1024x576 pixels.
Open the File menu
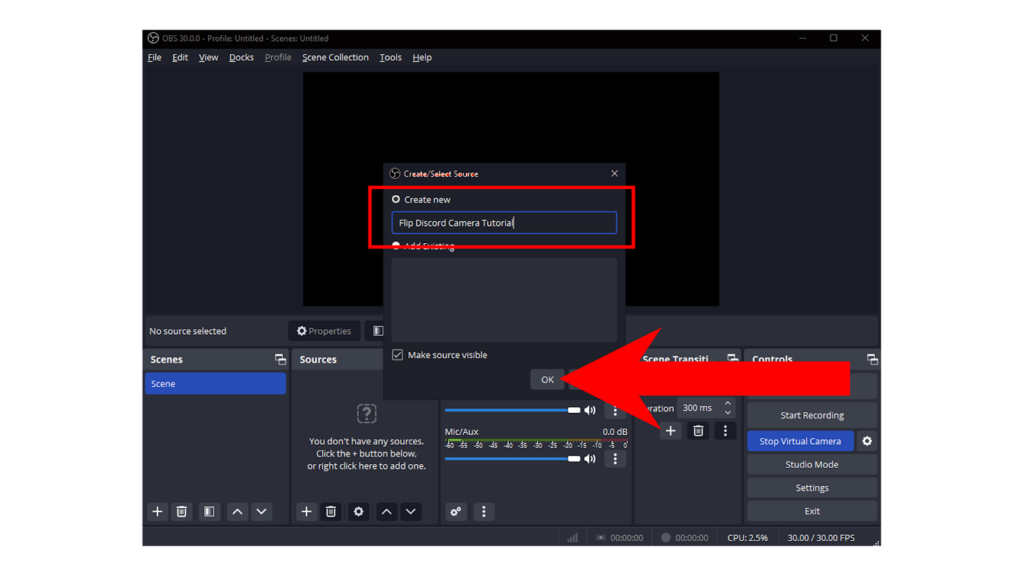[x=155, y=57]
